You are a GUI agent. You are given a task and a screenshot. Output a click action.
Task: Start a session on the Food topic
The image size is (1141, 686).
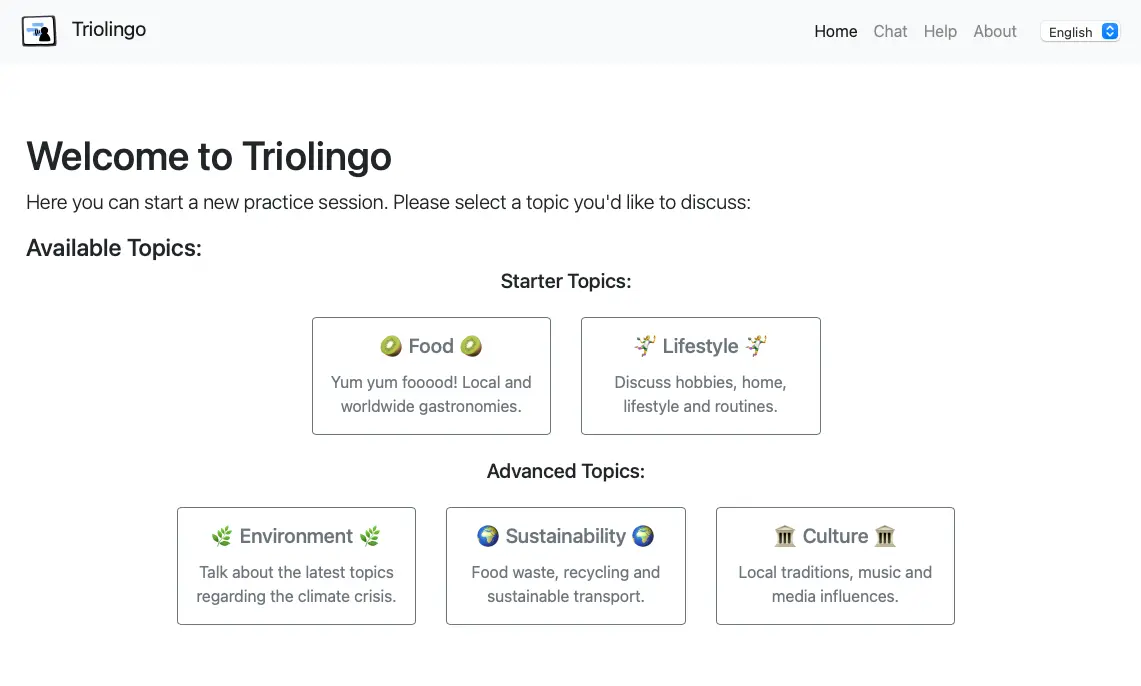click(431, 376)
